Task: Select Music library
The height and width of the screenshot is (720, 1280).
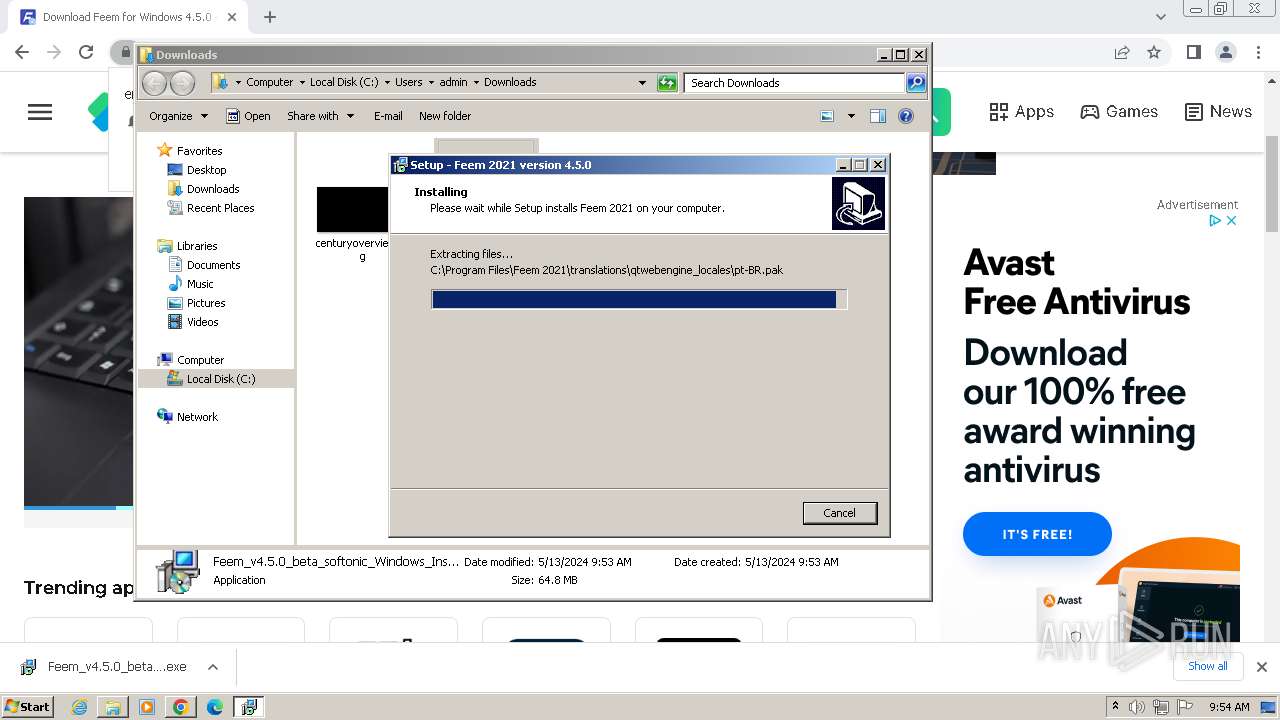Action: click(x=200, y=284)
